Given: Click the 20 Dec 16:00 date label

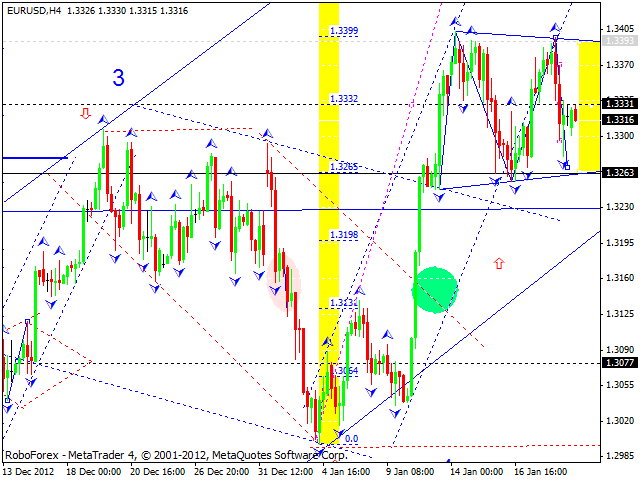Looking at the screenshot, I should click(x=158, y=472).
